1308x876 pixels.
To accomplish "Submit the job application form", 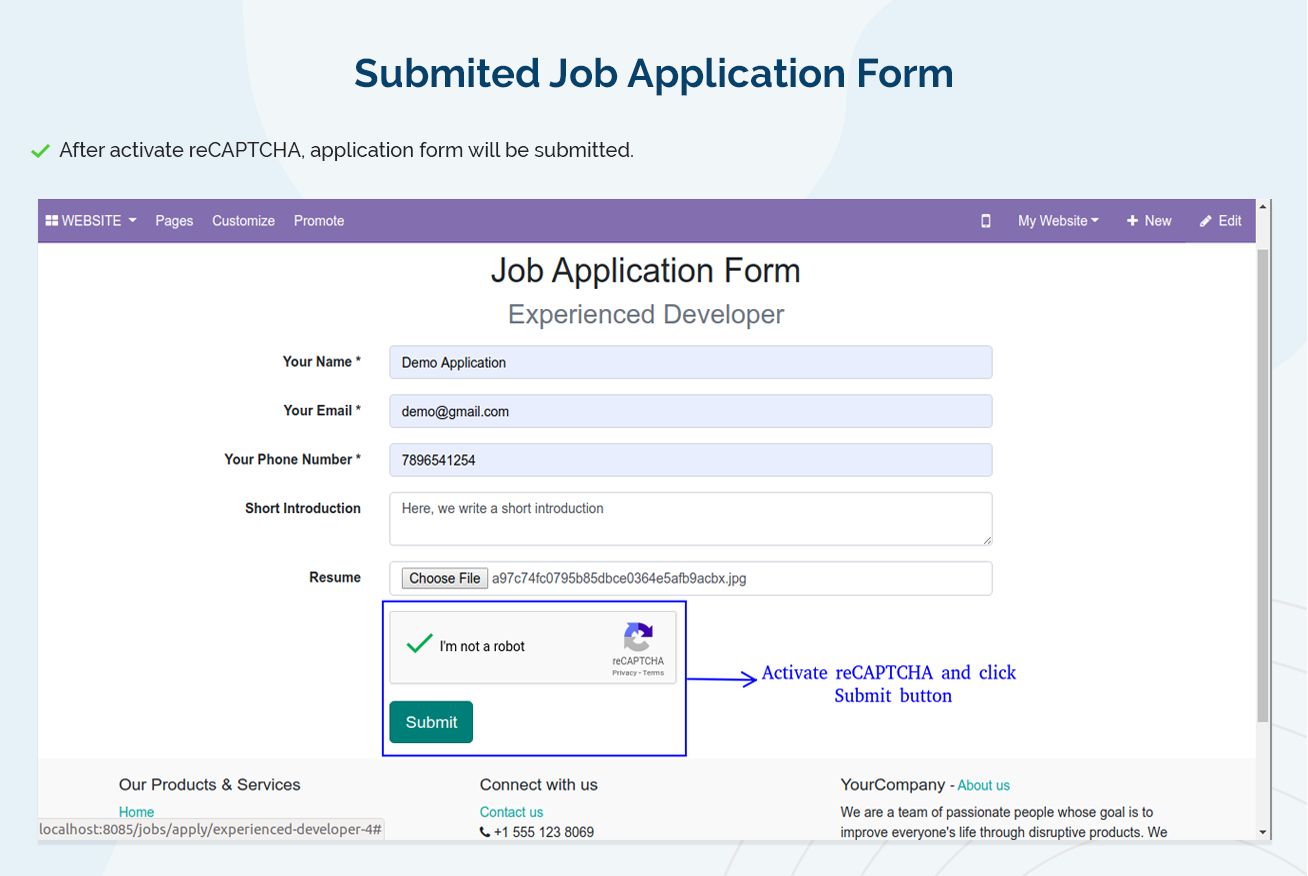I will (431, 722).
